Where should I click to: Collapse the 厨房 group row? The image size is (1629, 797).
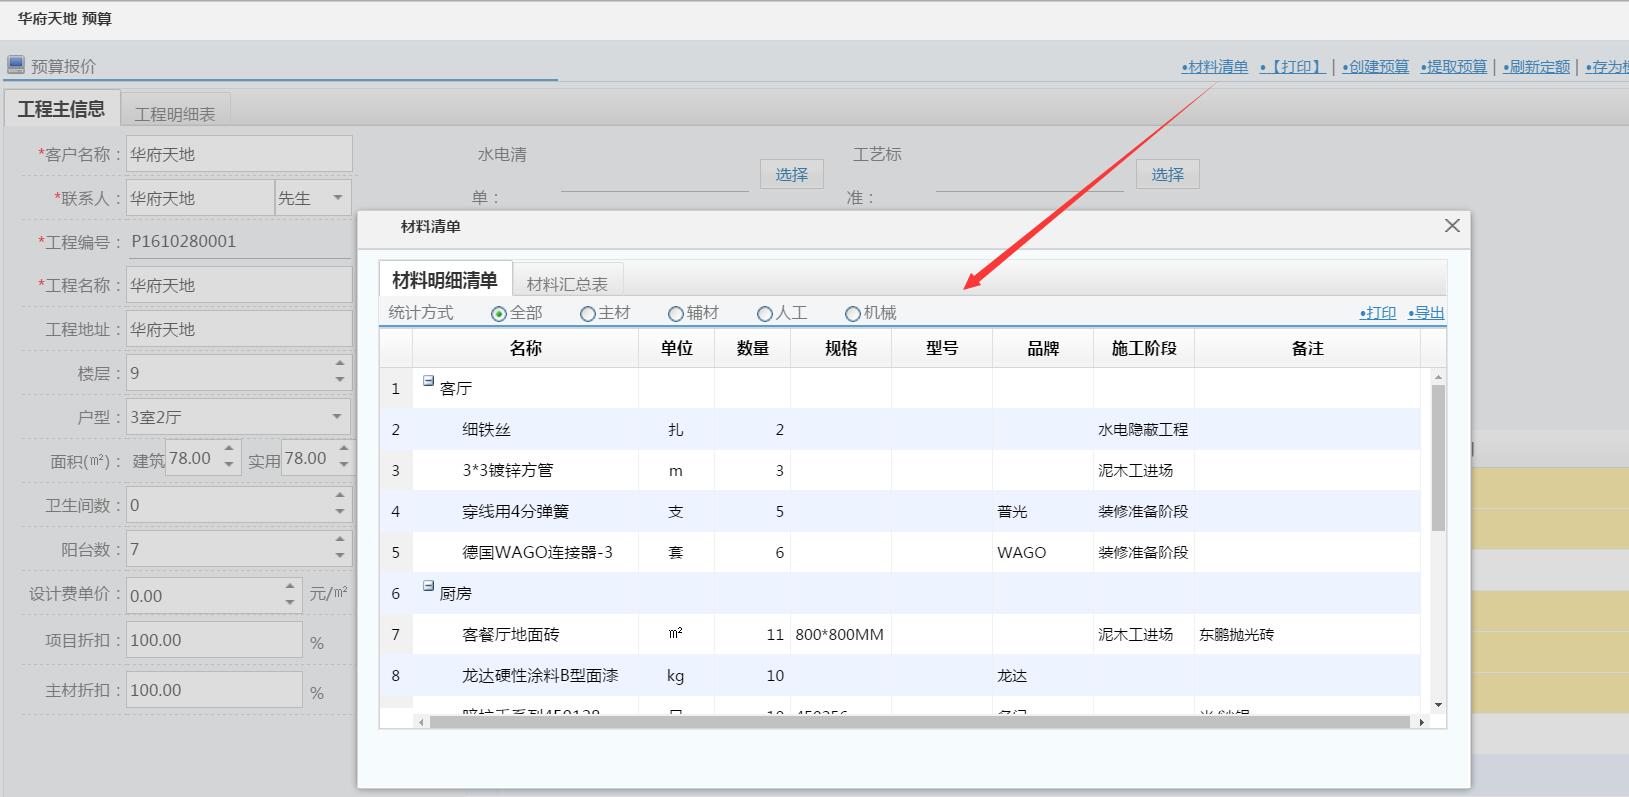tap(429, 586)
